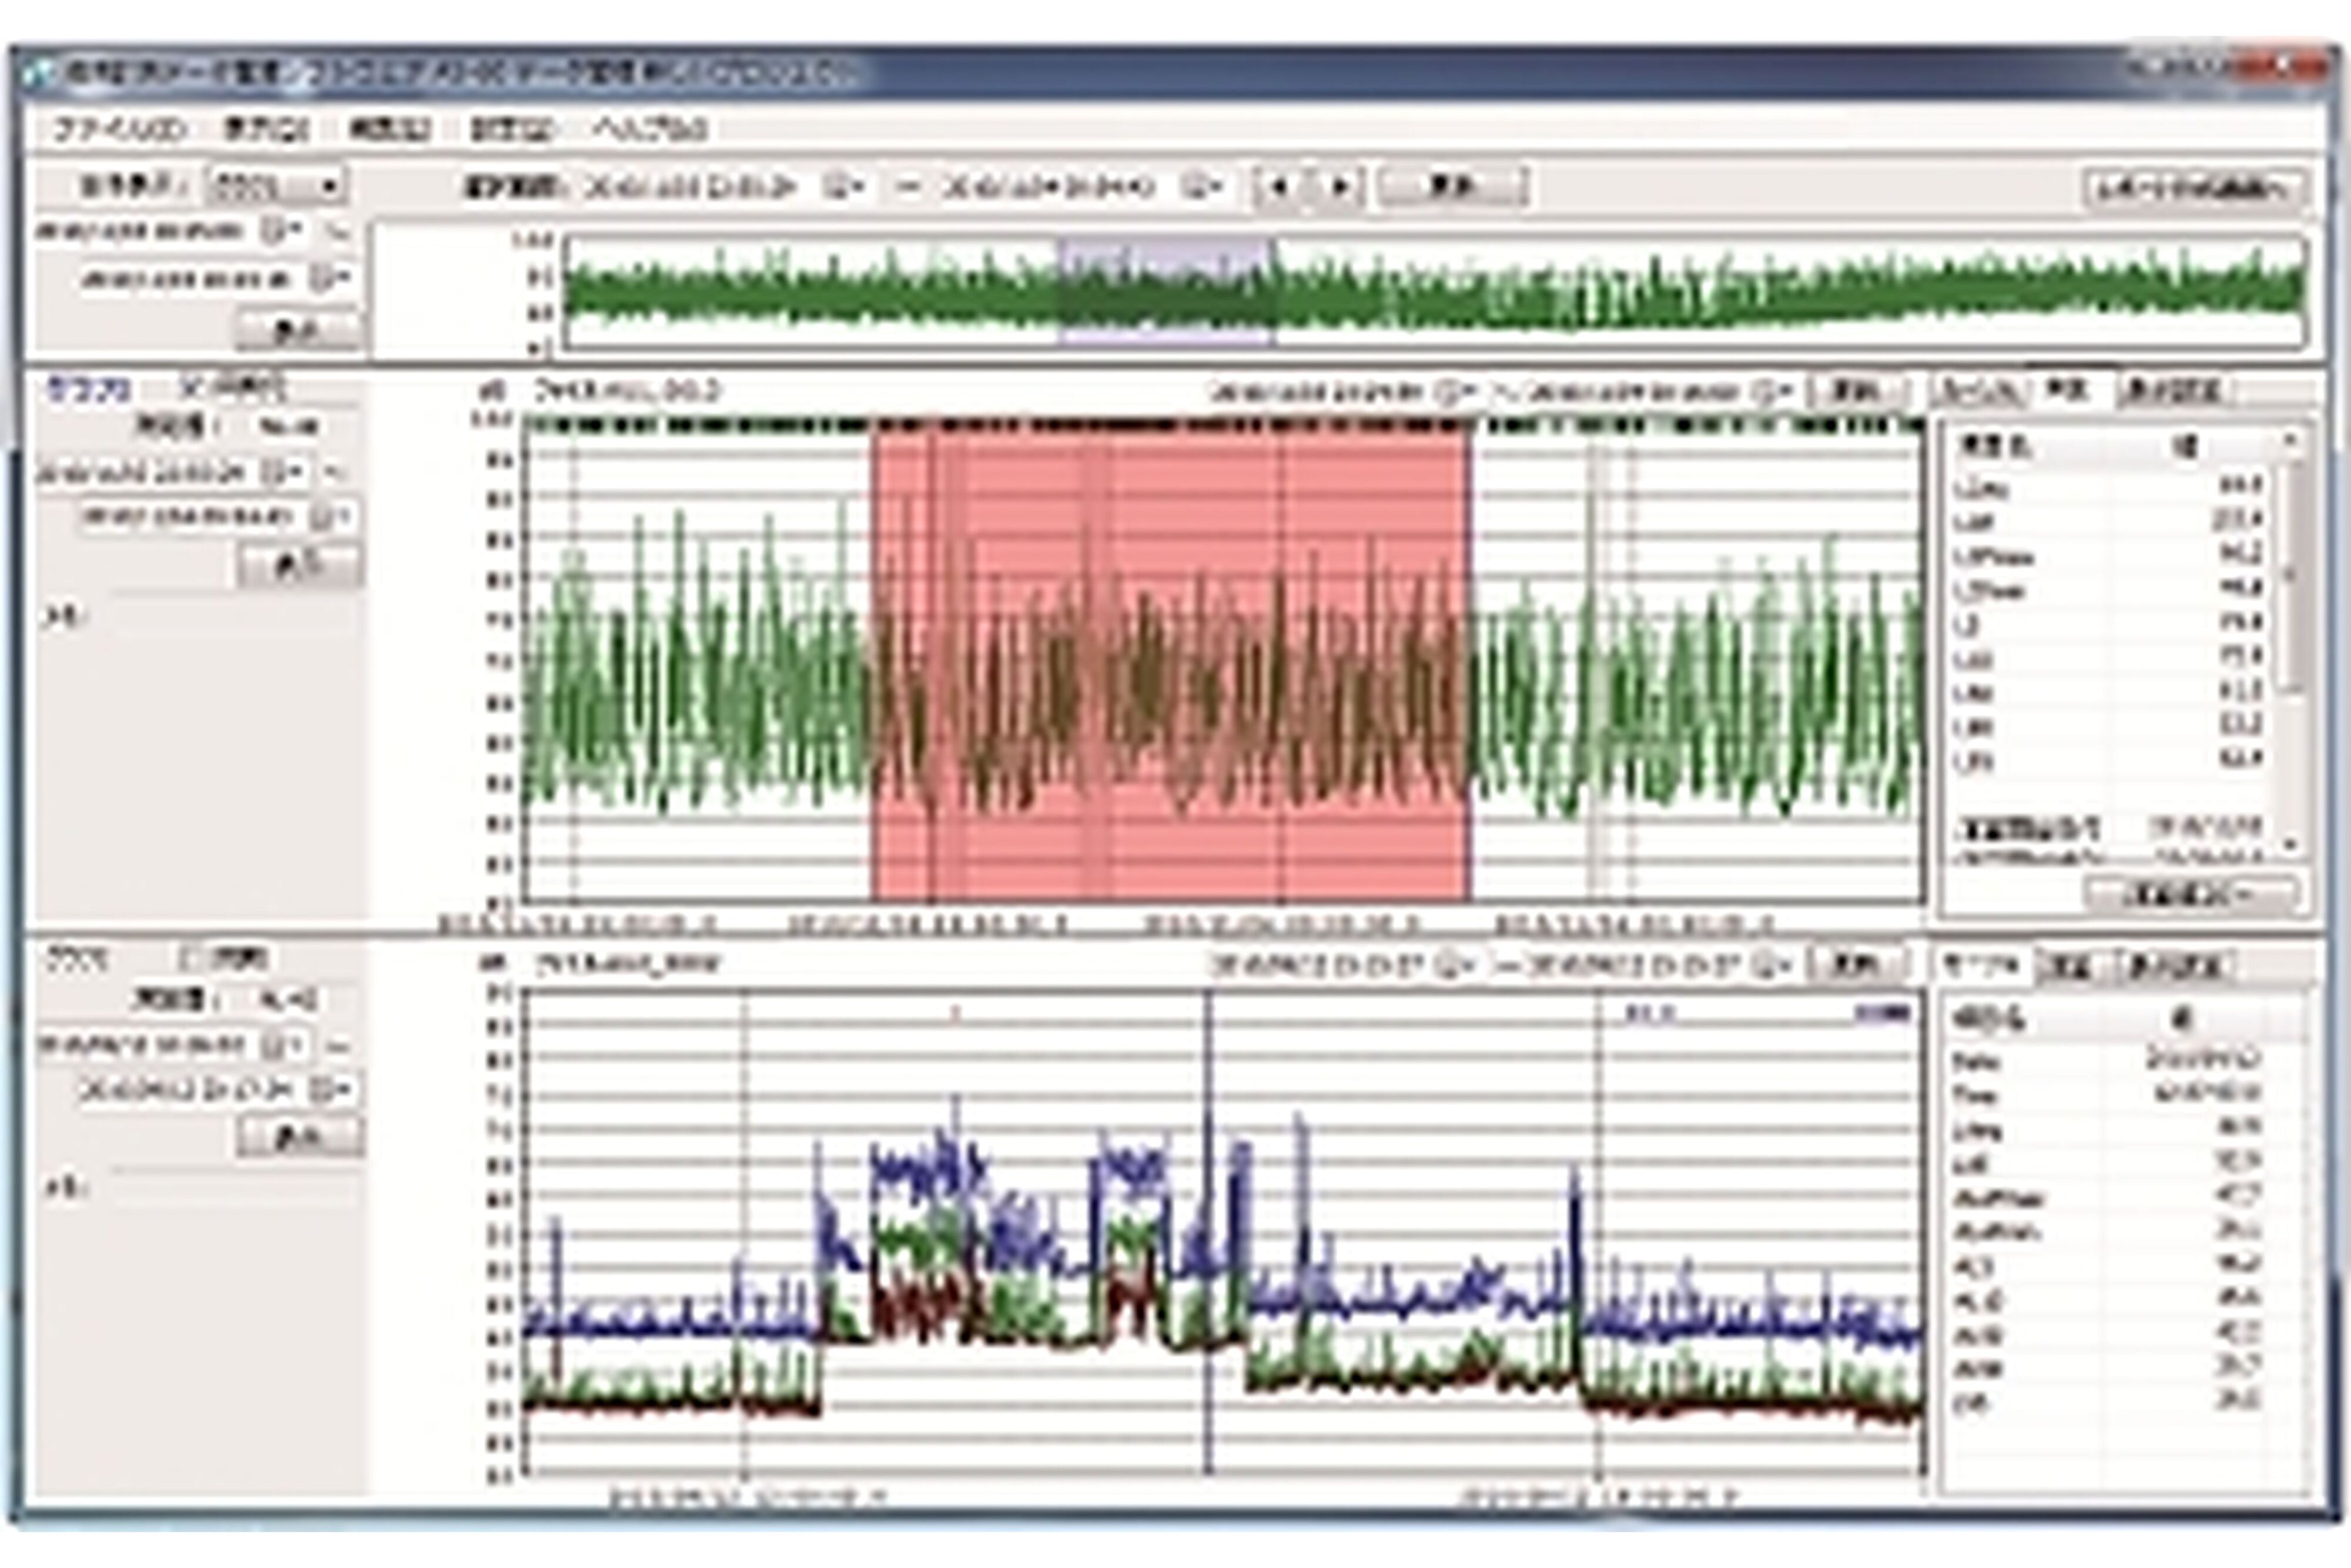2351x1568 pixels.
Task: Switch to display settings tab in upper right panel
Action: pos(2174,390)
